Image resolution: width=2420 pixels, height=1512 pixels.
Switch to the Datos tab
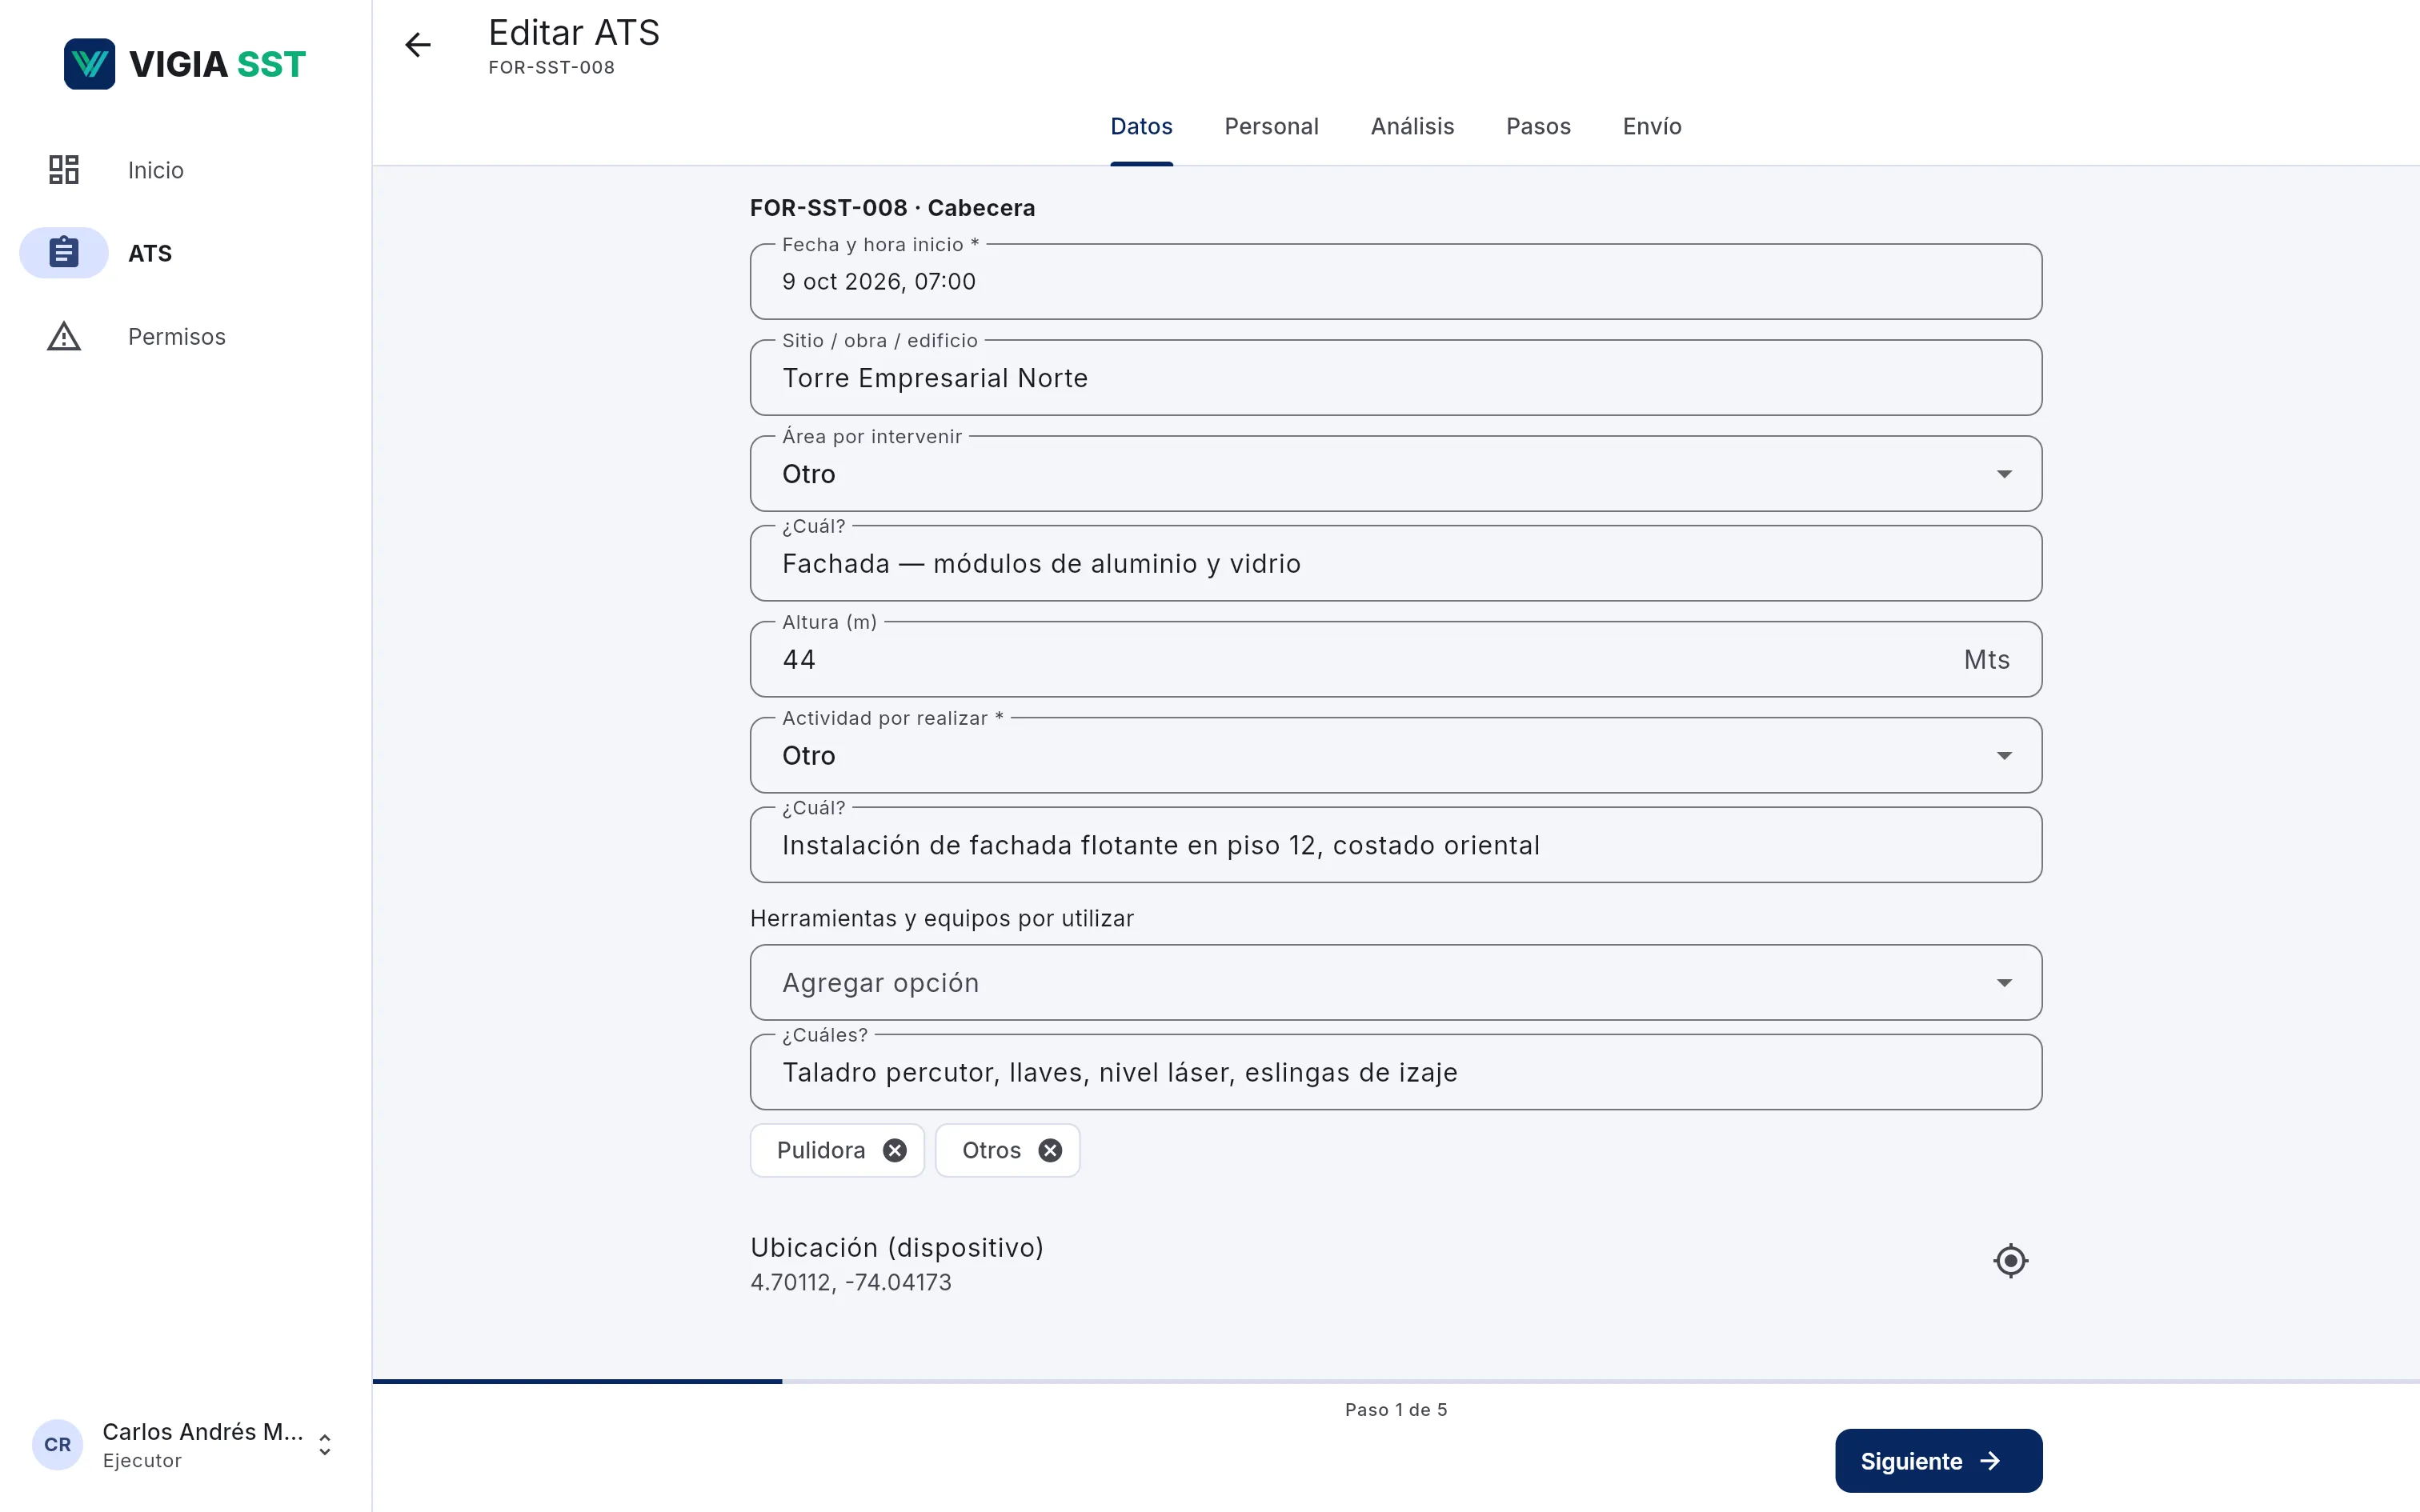1141,127
